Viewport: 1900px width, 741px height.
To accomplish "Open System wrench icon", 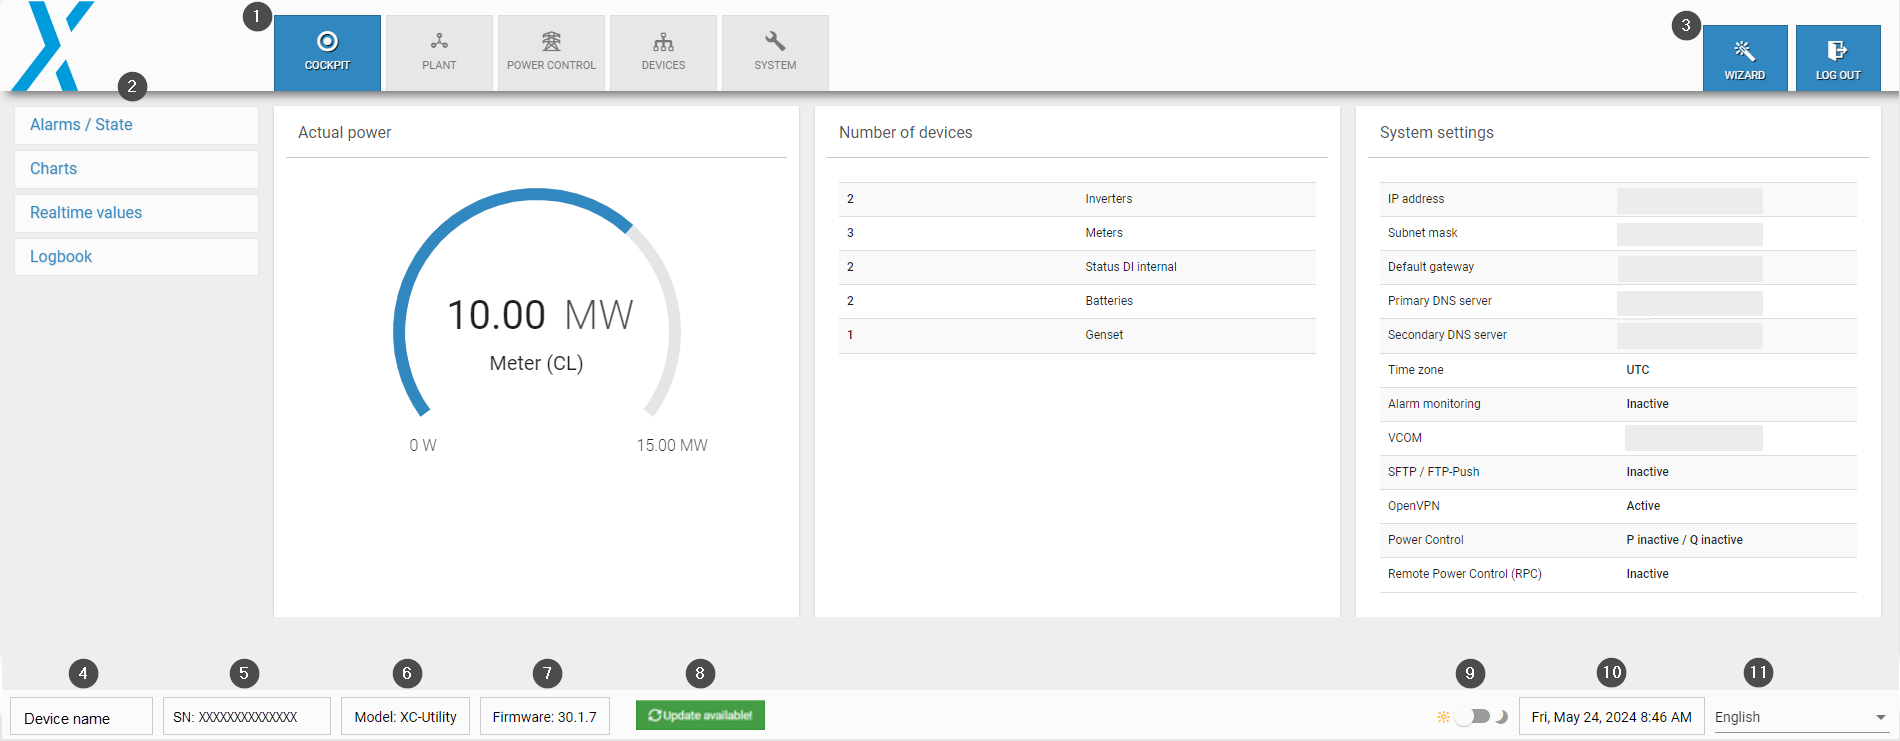I will coord(775,42).
